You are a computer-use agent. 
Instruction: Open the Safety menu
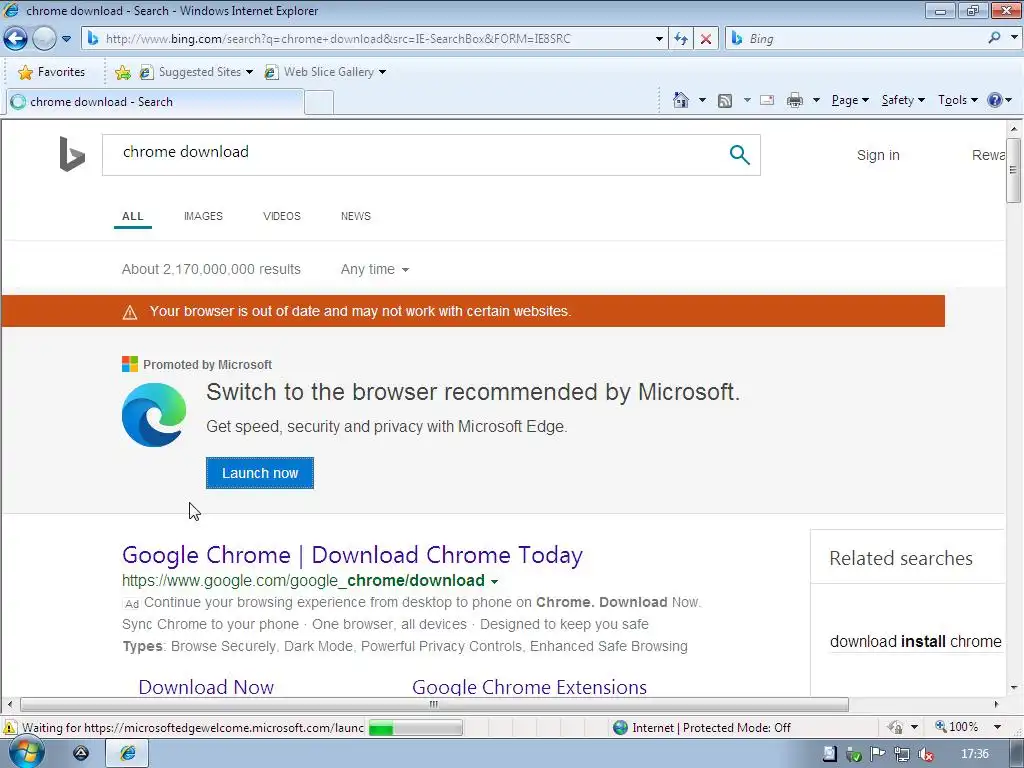click(x=903, y=100)
